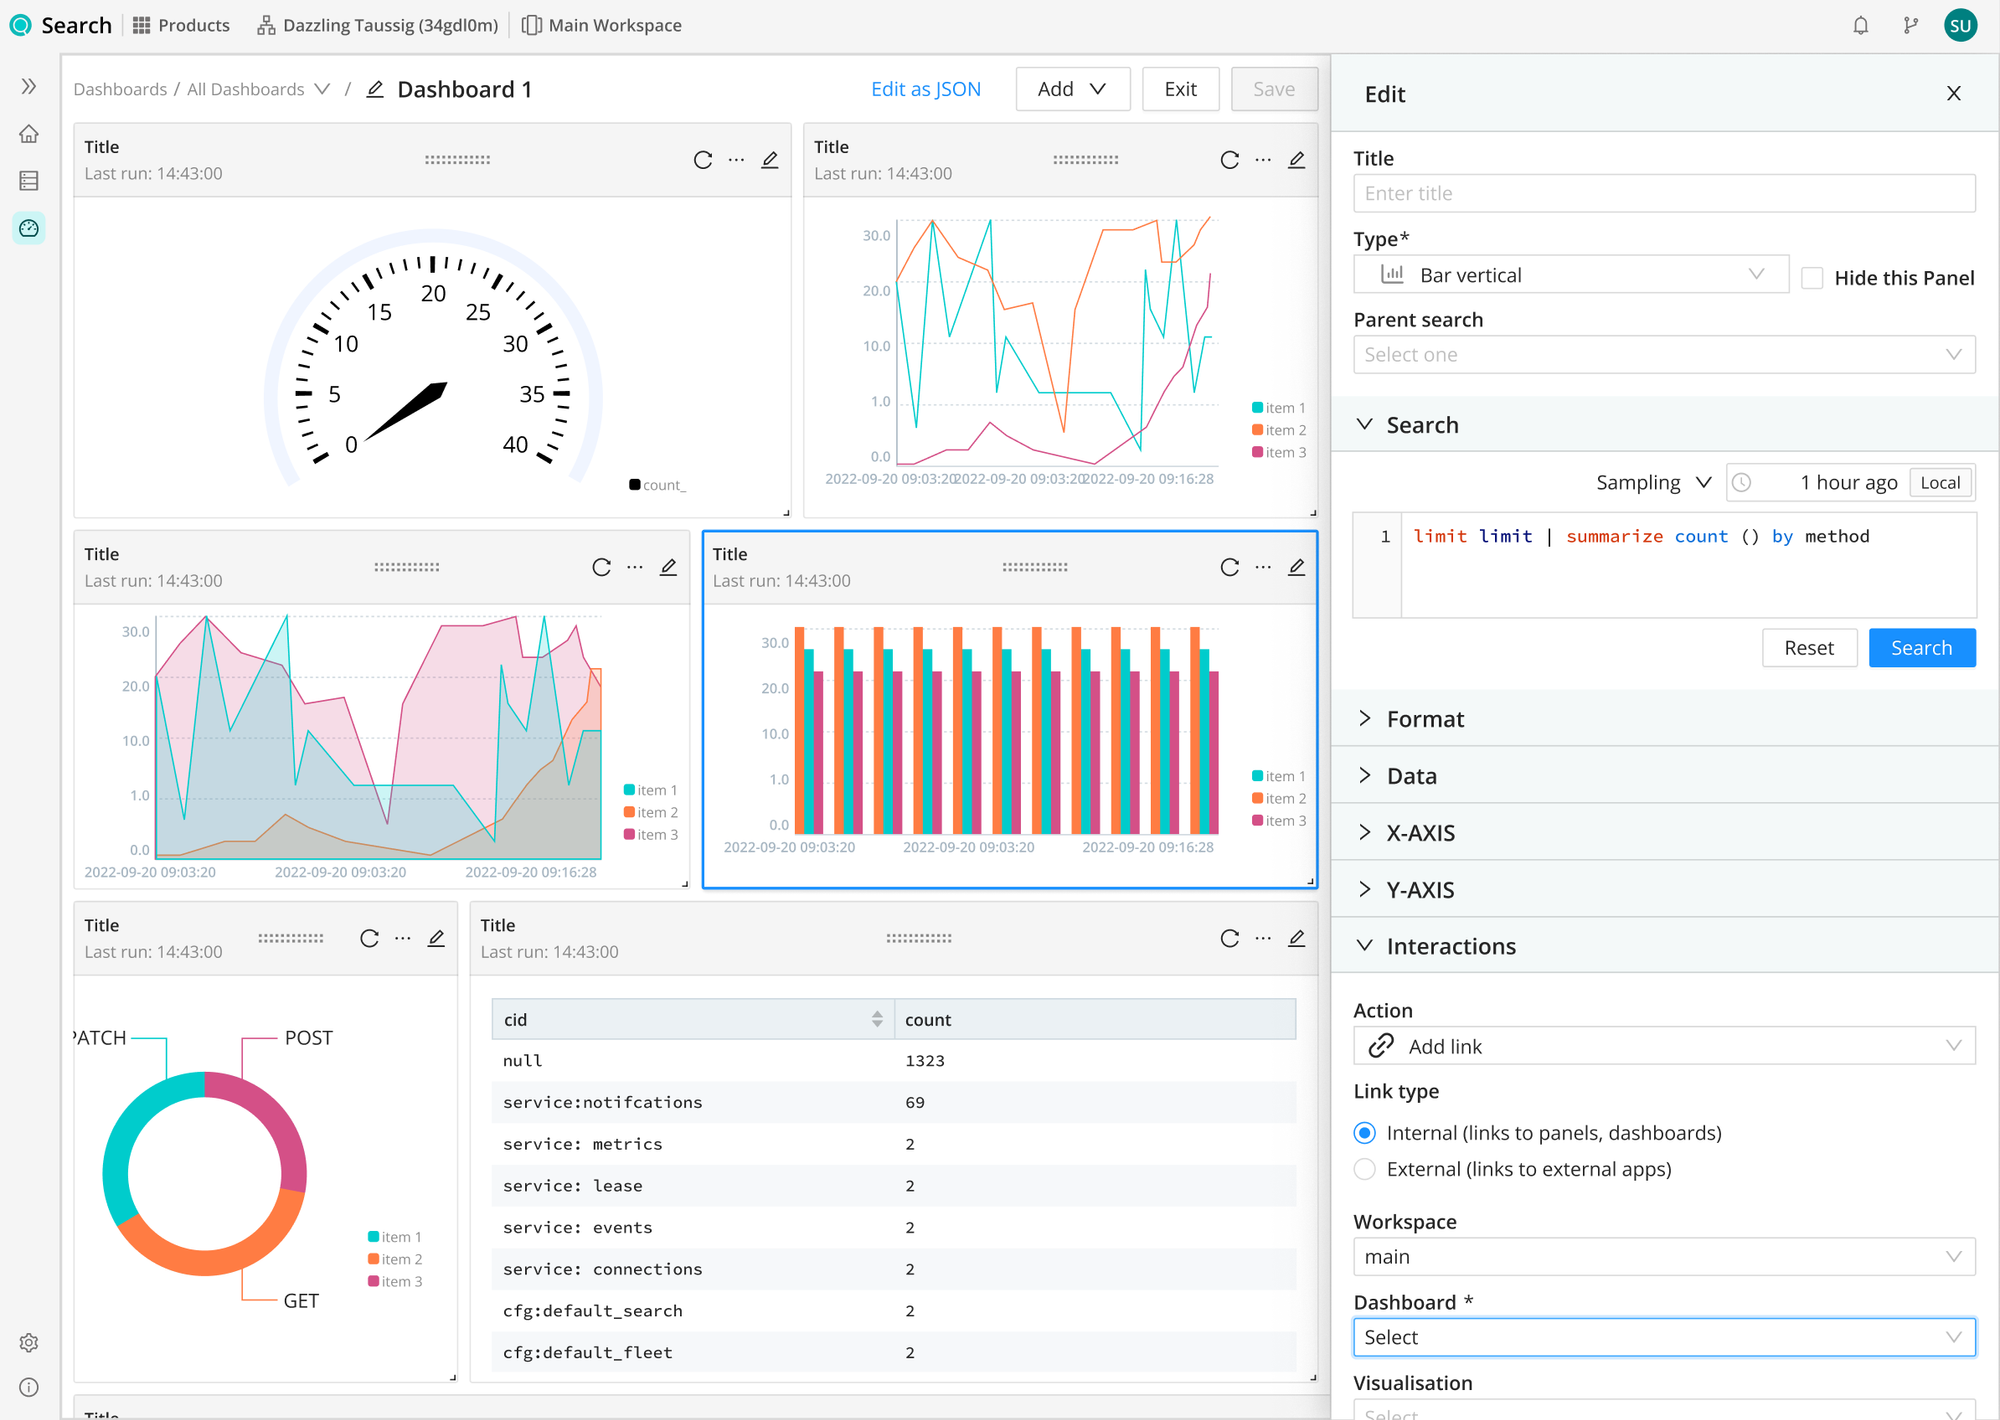2000x1420 pixels.
Task: Select External link type radio
Action: (1365, 1169)
